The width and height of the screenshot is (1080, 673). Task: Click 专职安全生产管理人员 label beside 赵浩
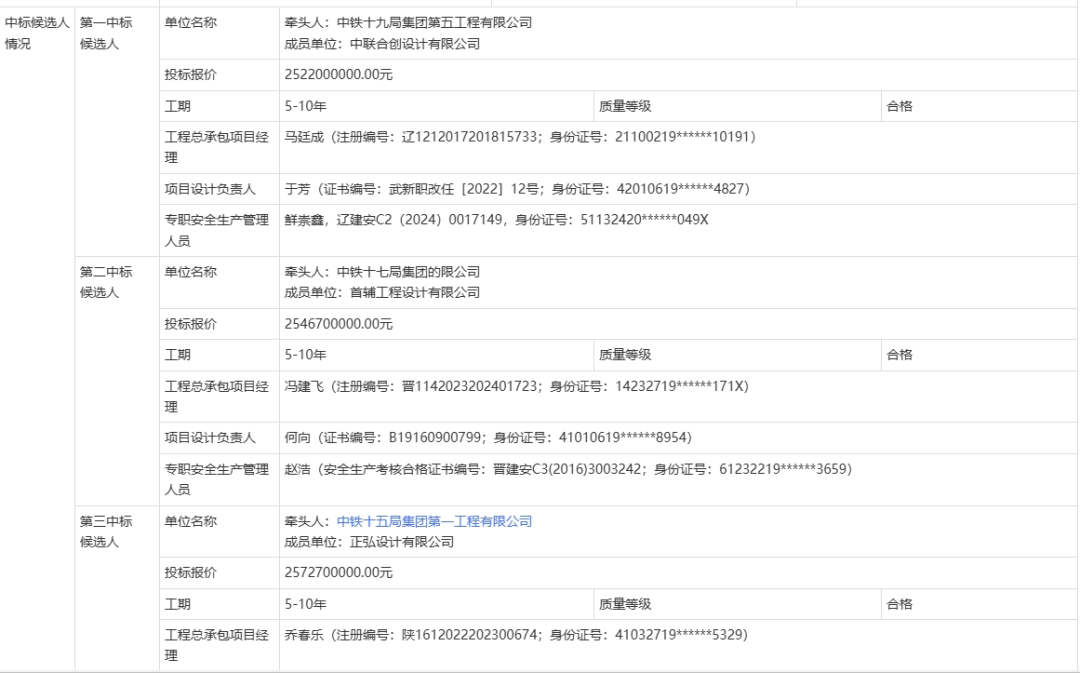[216, 479]
